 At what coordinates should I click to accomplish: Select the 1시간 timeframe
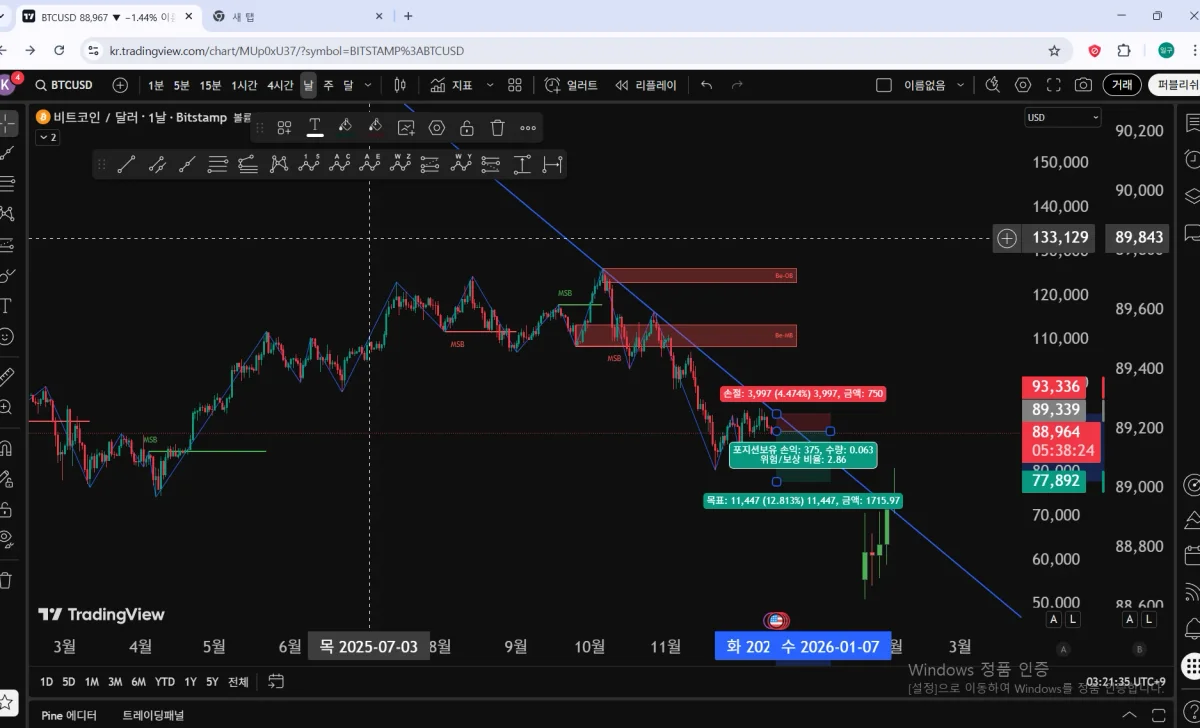244,85
